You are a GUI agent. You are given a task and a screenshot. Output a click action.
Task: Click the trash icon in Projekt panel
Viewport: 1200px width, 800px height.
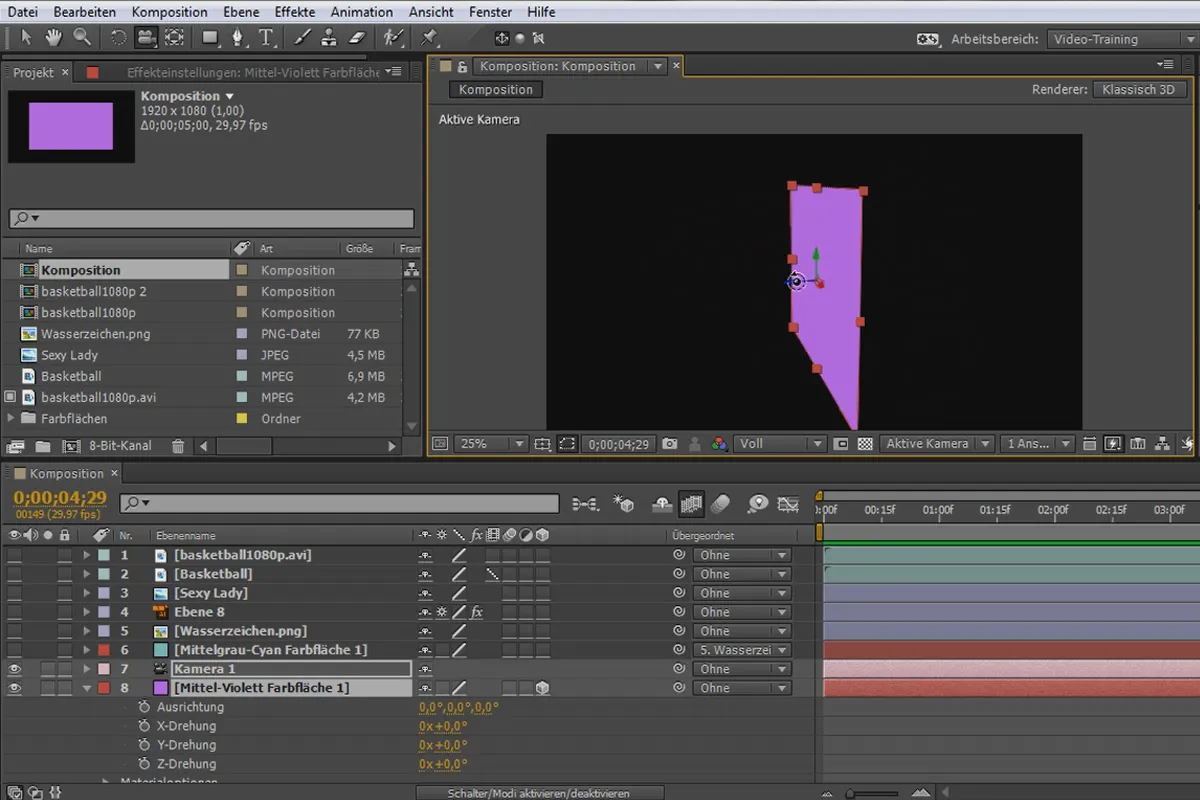[178, 446]
